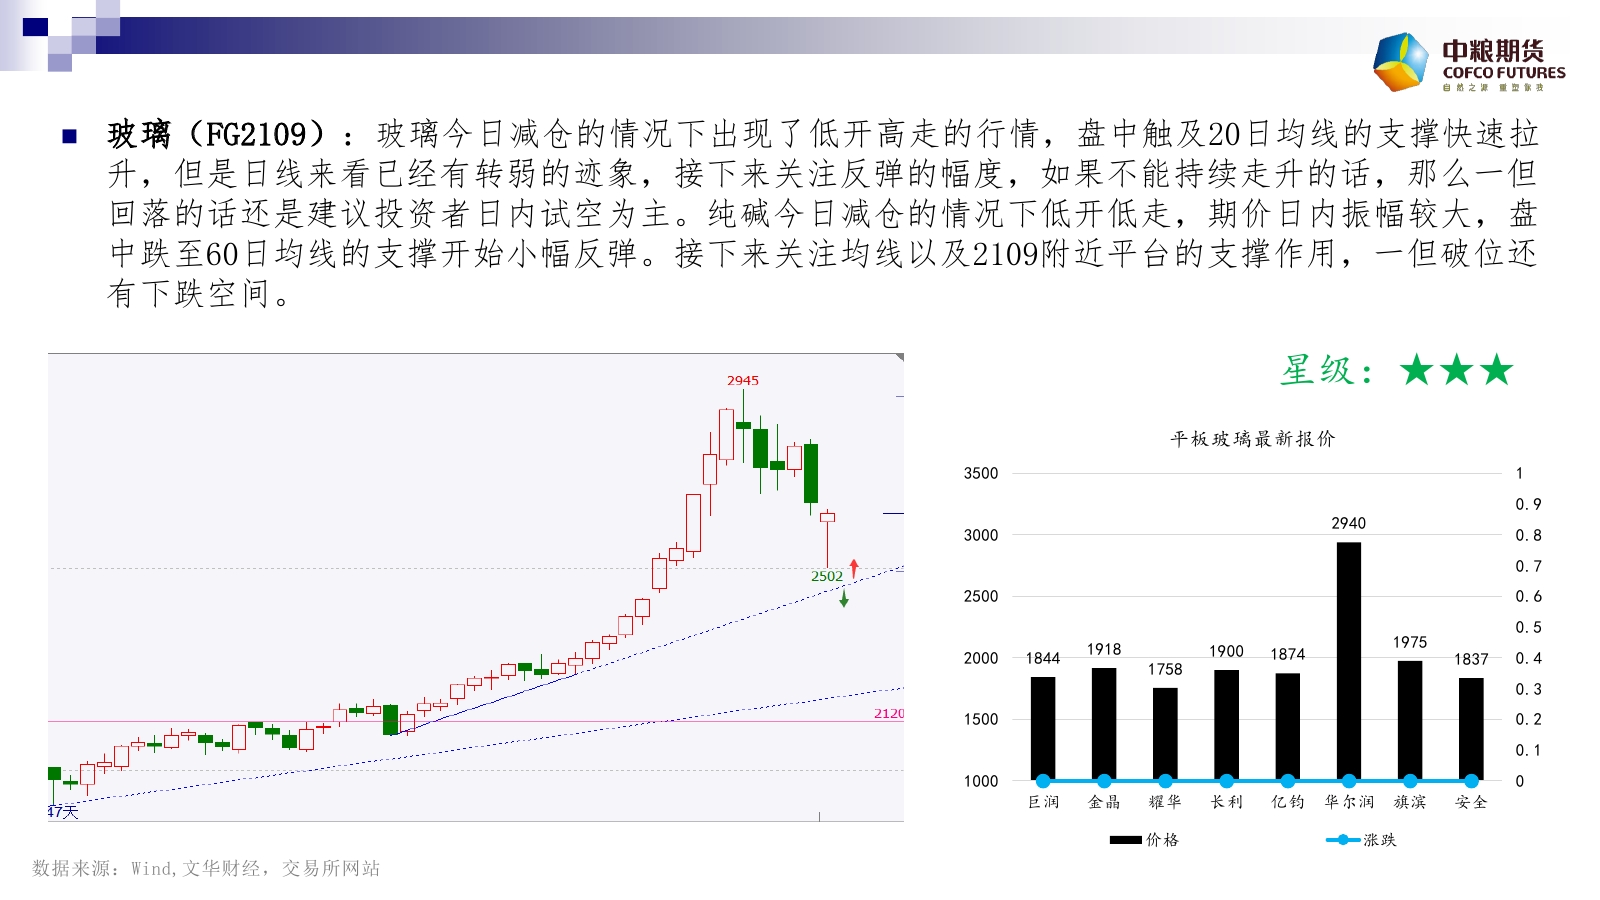Click the 安全 category label on axis
The width and height of the screenshot is (1600, 900).
click(x=1470, y=802)
